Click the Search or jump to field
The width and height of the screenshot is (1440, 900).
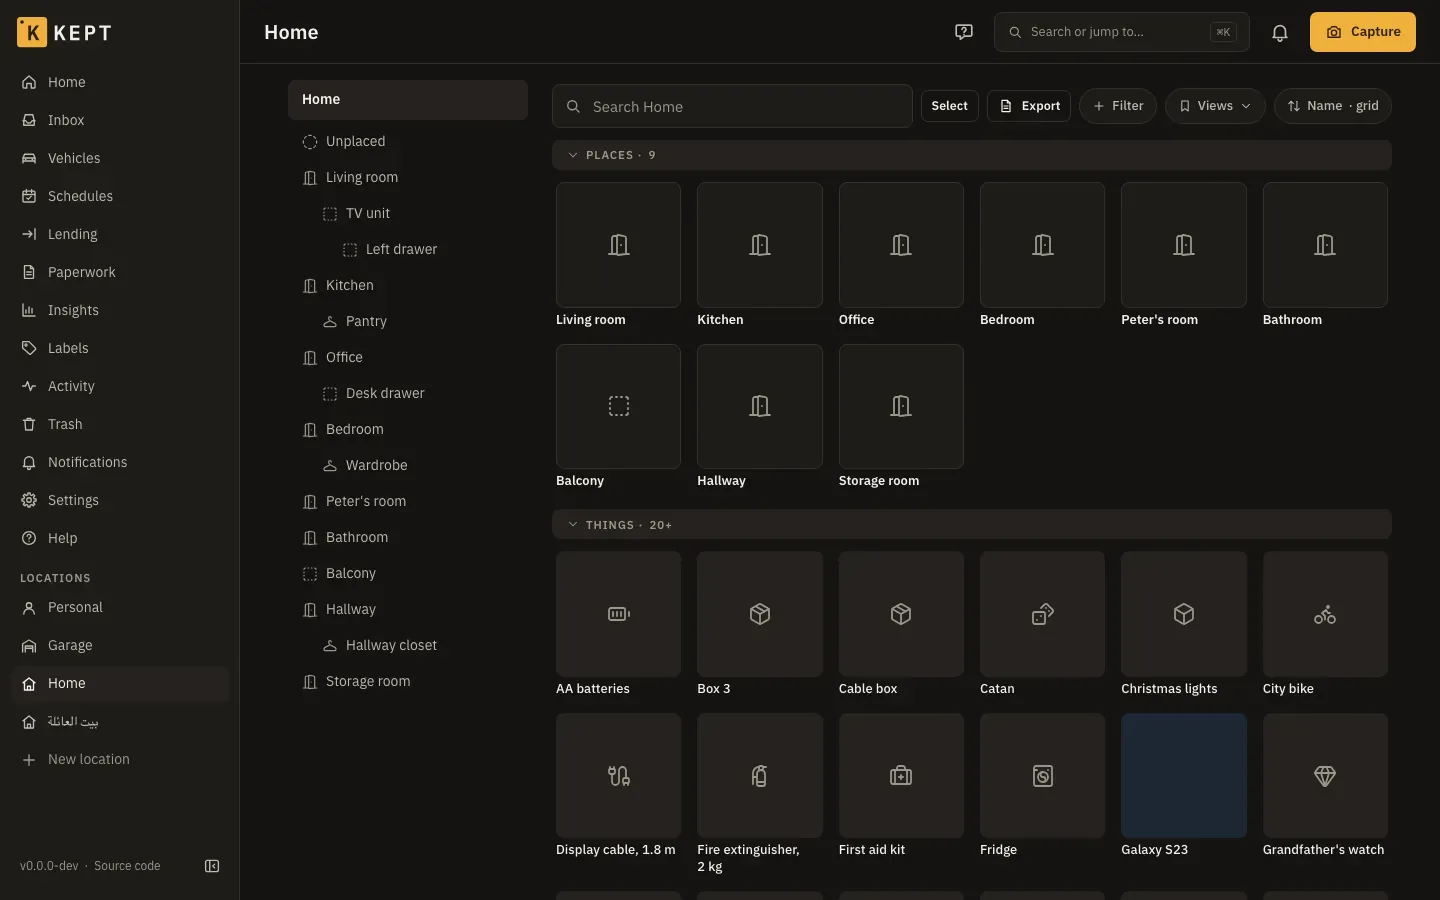[x=1122, y=32]
